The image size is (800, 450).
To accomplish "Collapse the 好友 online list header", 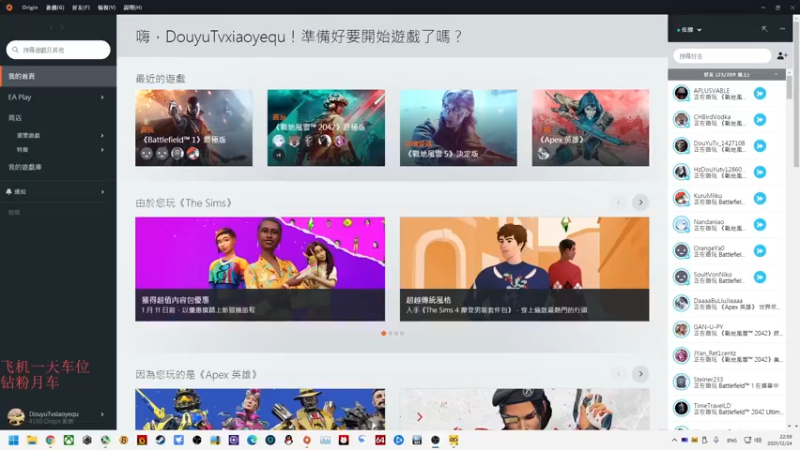I will click(x=727, y=74).
